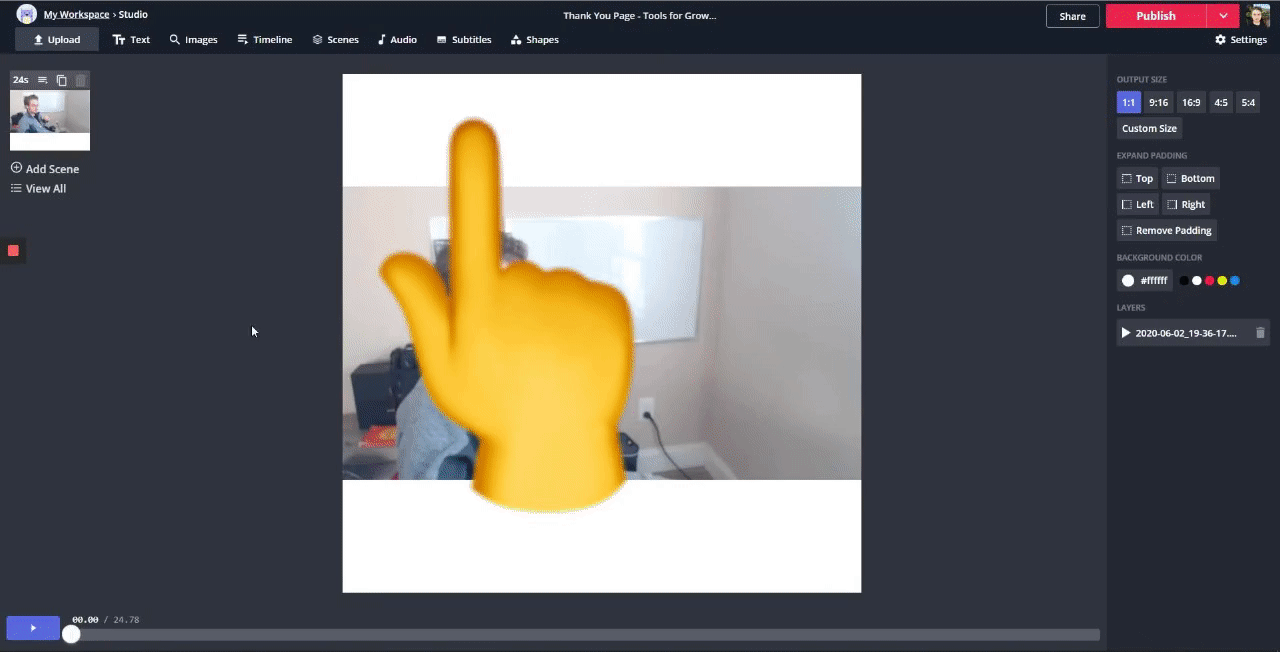Choose the red background color swatch

tap(1209, 281)
